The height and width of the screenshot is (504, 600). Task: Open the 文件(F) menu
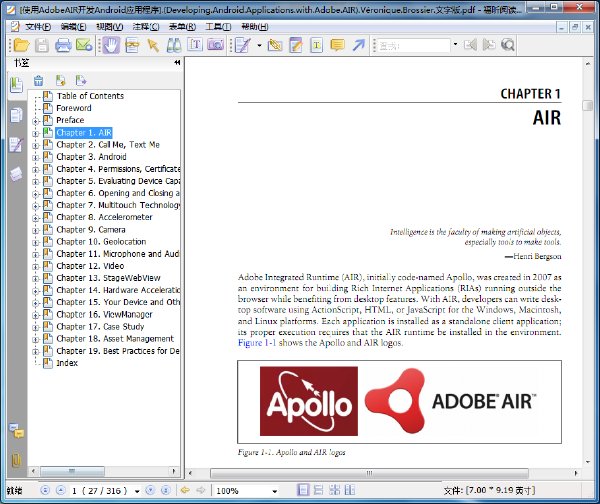click(38, 27)
